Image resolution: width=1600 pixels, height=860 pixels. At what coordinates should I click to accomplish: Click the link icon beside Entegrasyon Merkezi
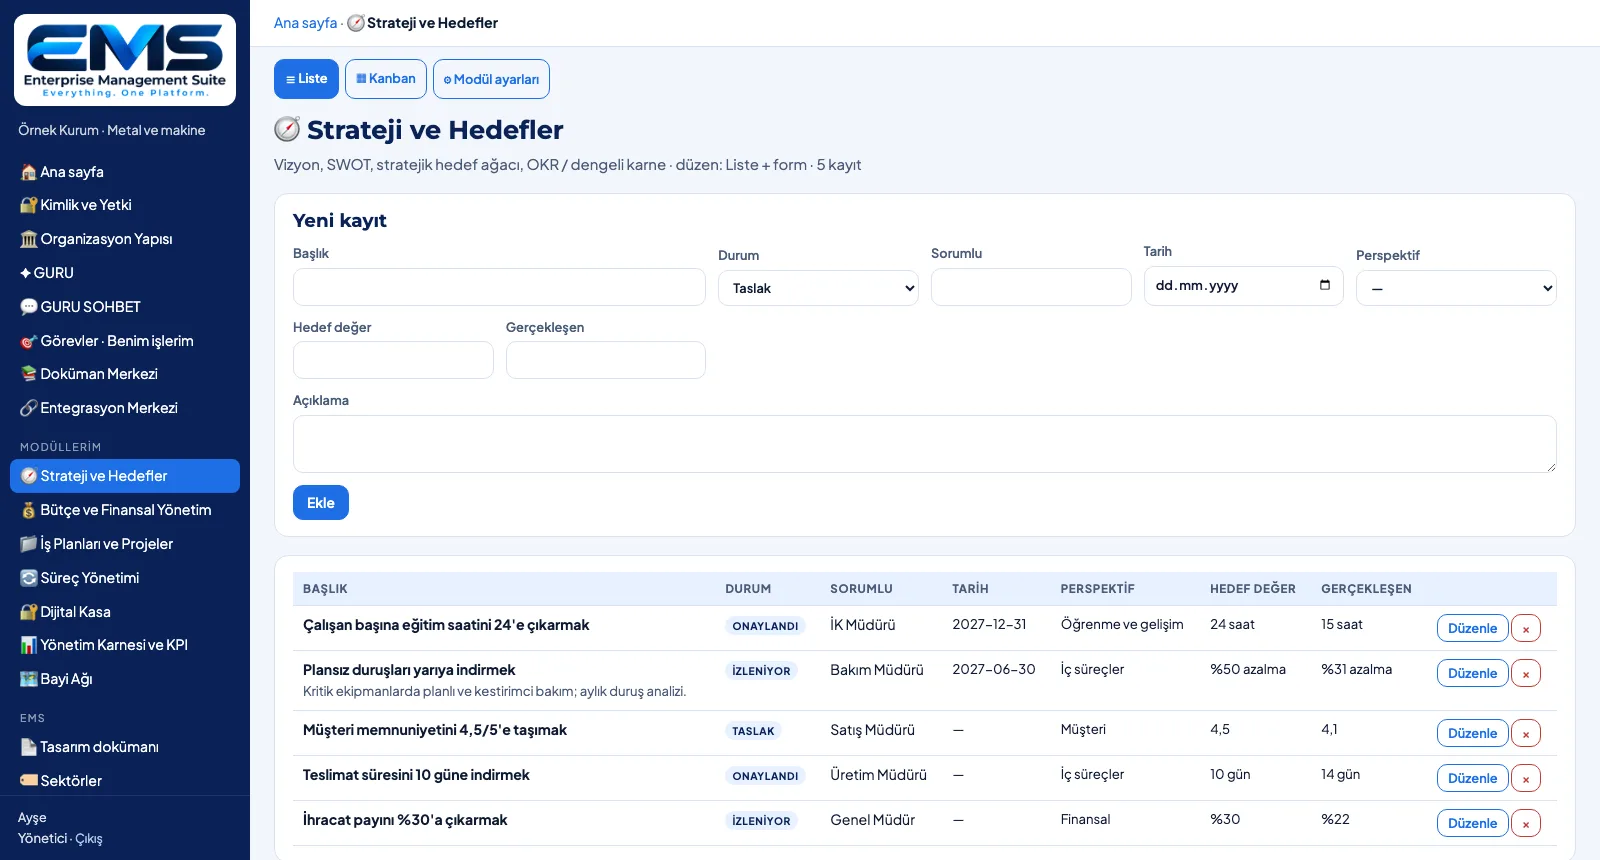[x=29, y=408]
